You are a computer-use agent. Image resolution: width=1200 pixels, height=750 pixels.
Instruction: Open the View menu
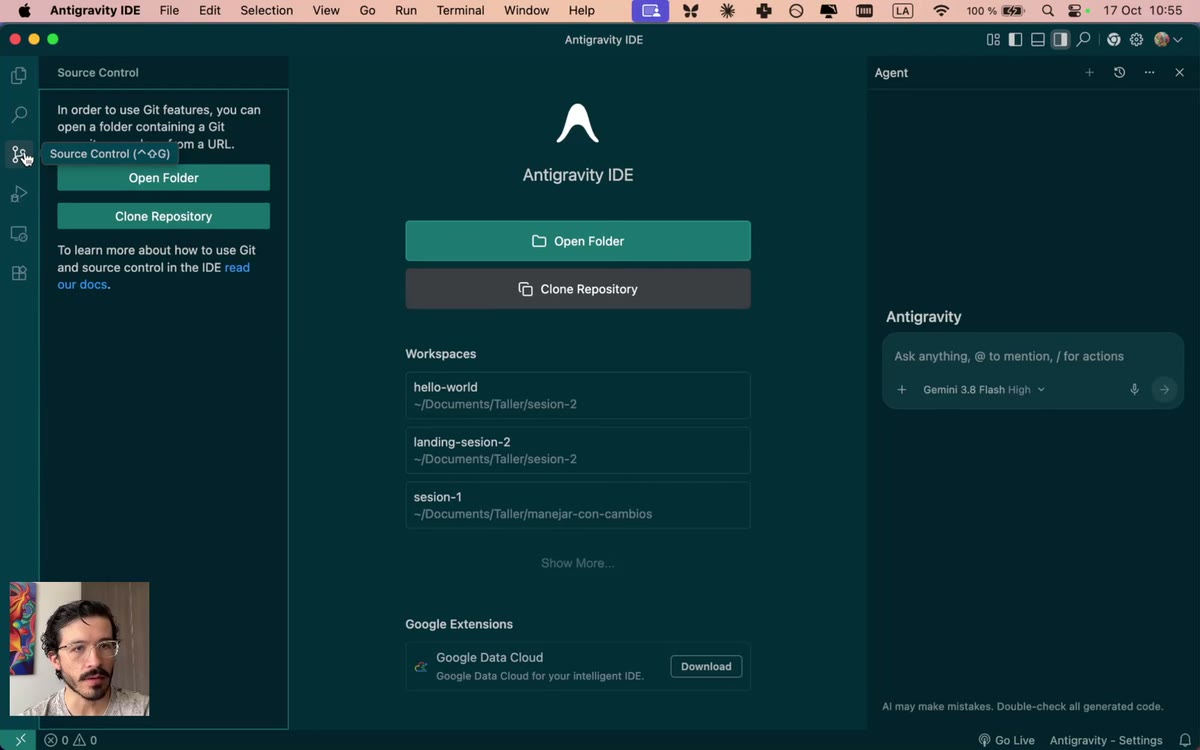click(x=326, y=11)
